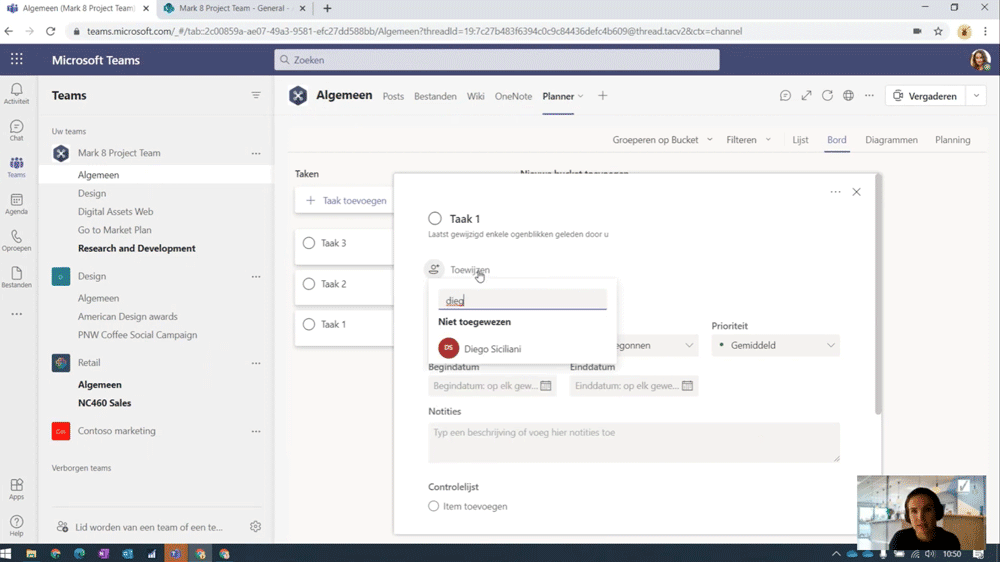Open the Bestanden channel tab
1000x562 pixels.
coord(435,96)
